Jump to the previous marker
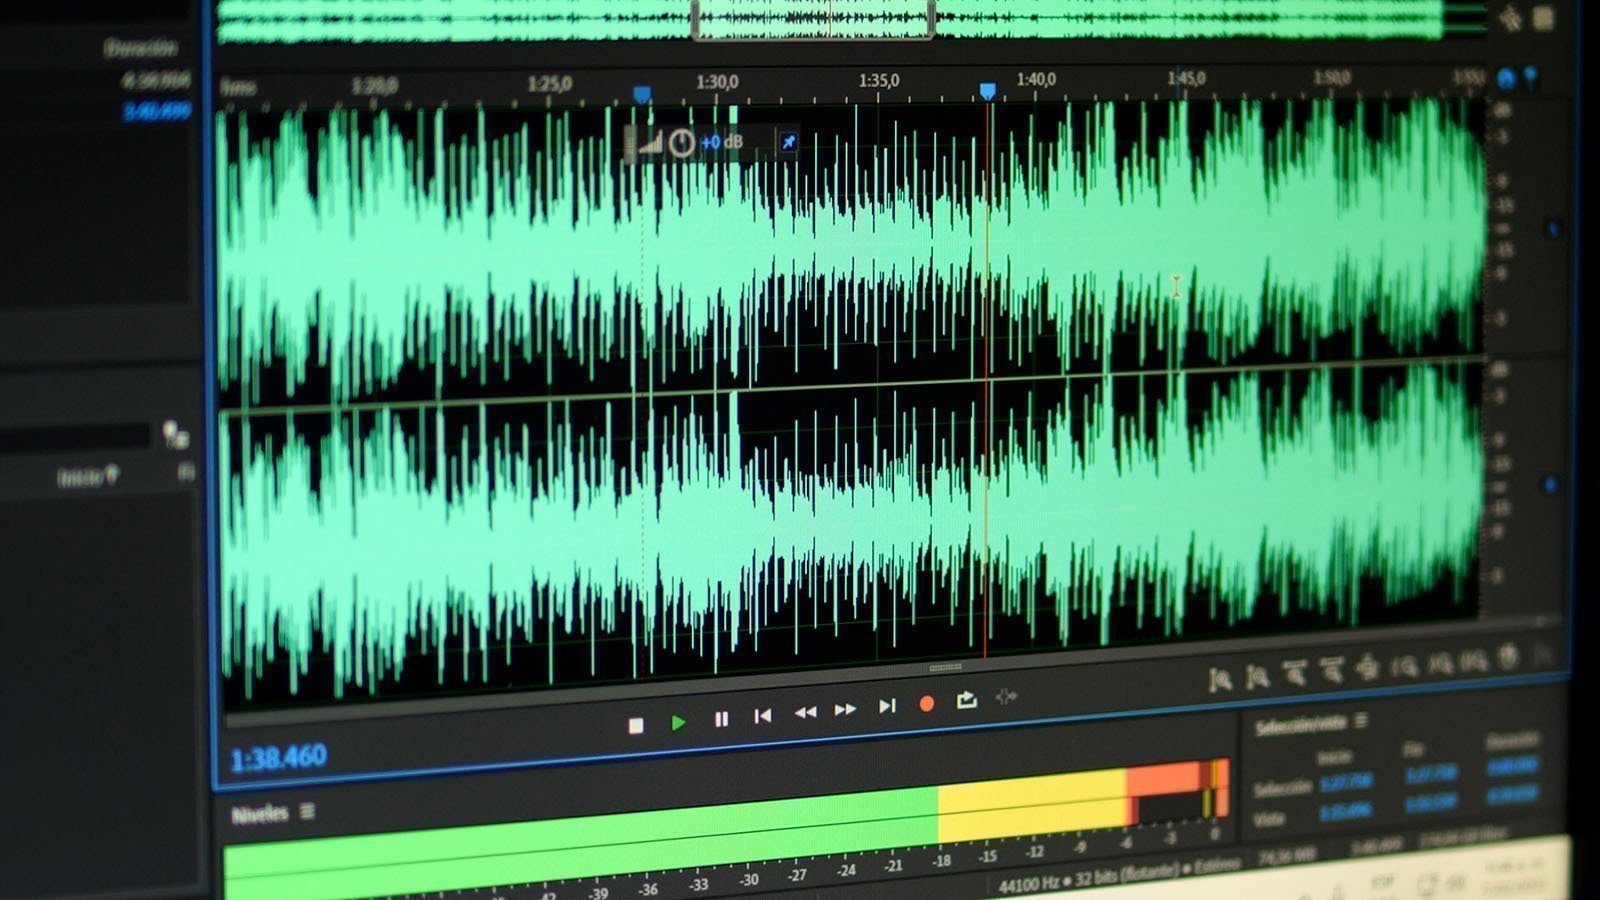The height and width of the screenshot is (900, 1600). 763,715
